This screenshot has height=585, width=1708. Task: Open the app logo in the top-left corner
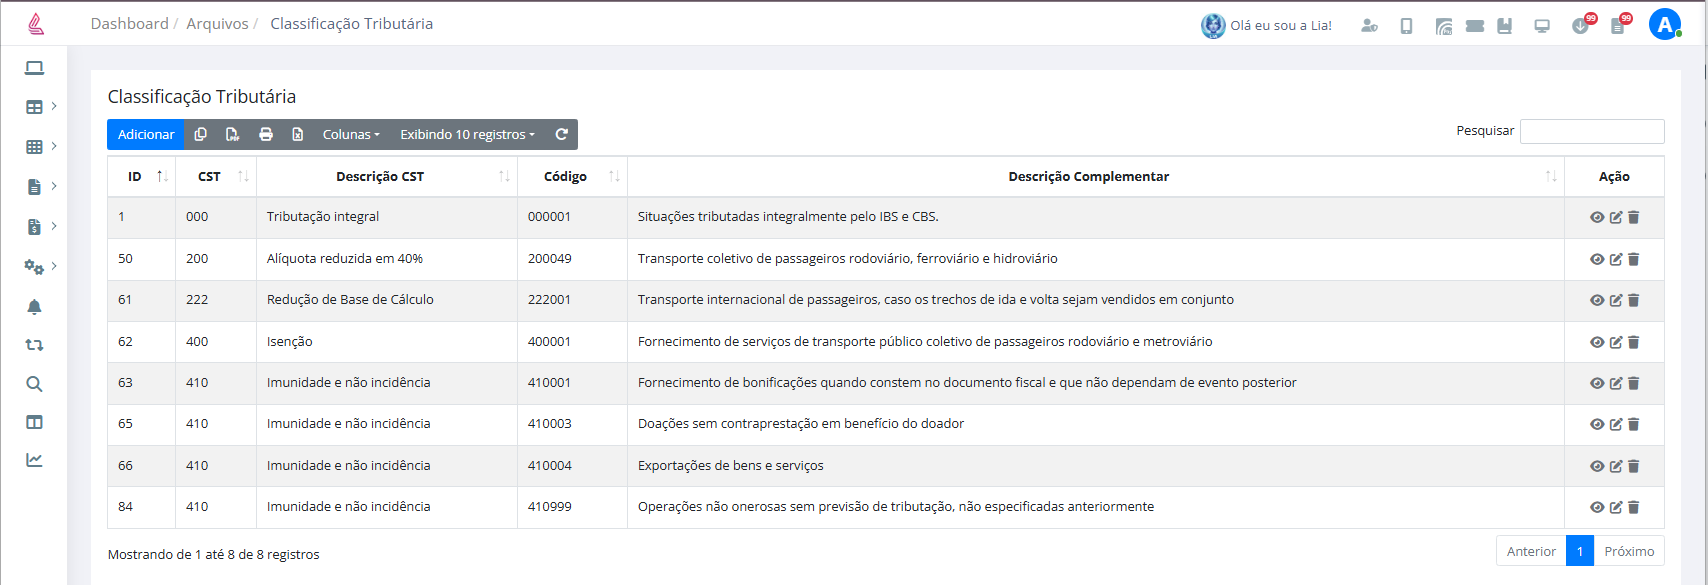coord(35,23)
